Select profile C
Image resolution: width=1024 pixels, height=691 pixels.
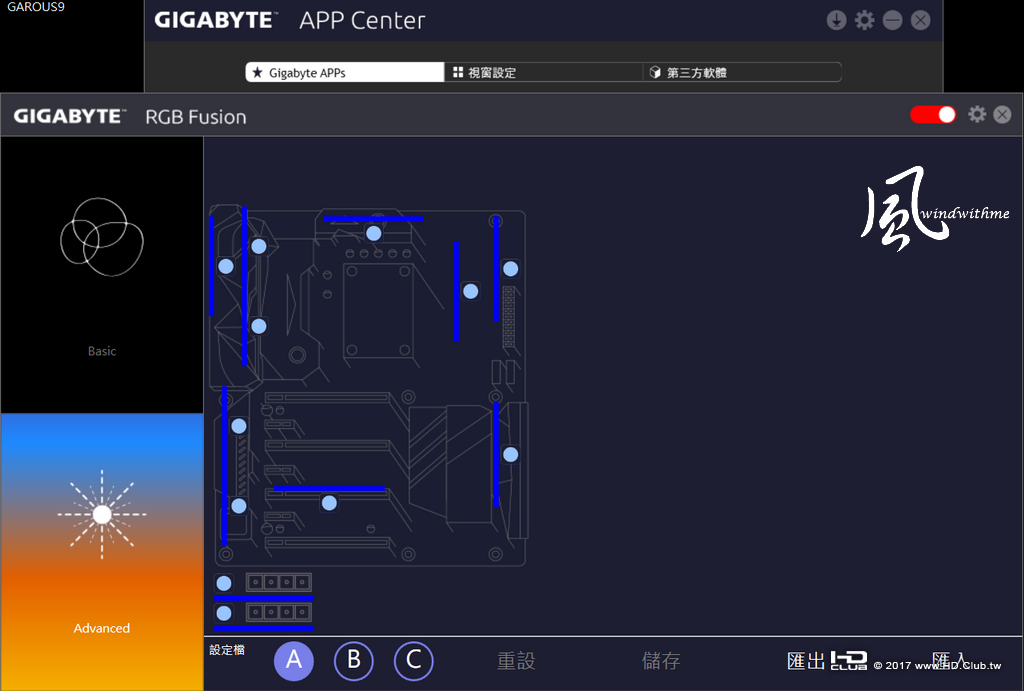(x=414, y=660)
